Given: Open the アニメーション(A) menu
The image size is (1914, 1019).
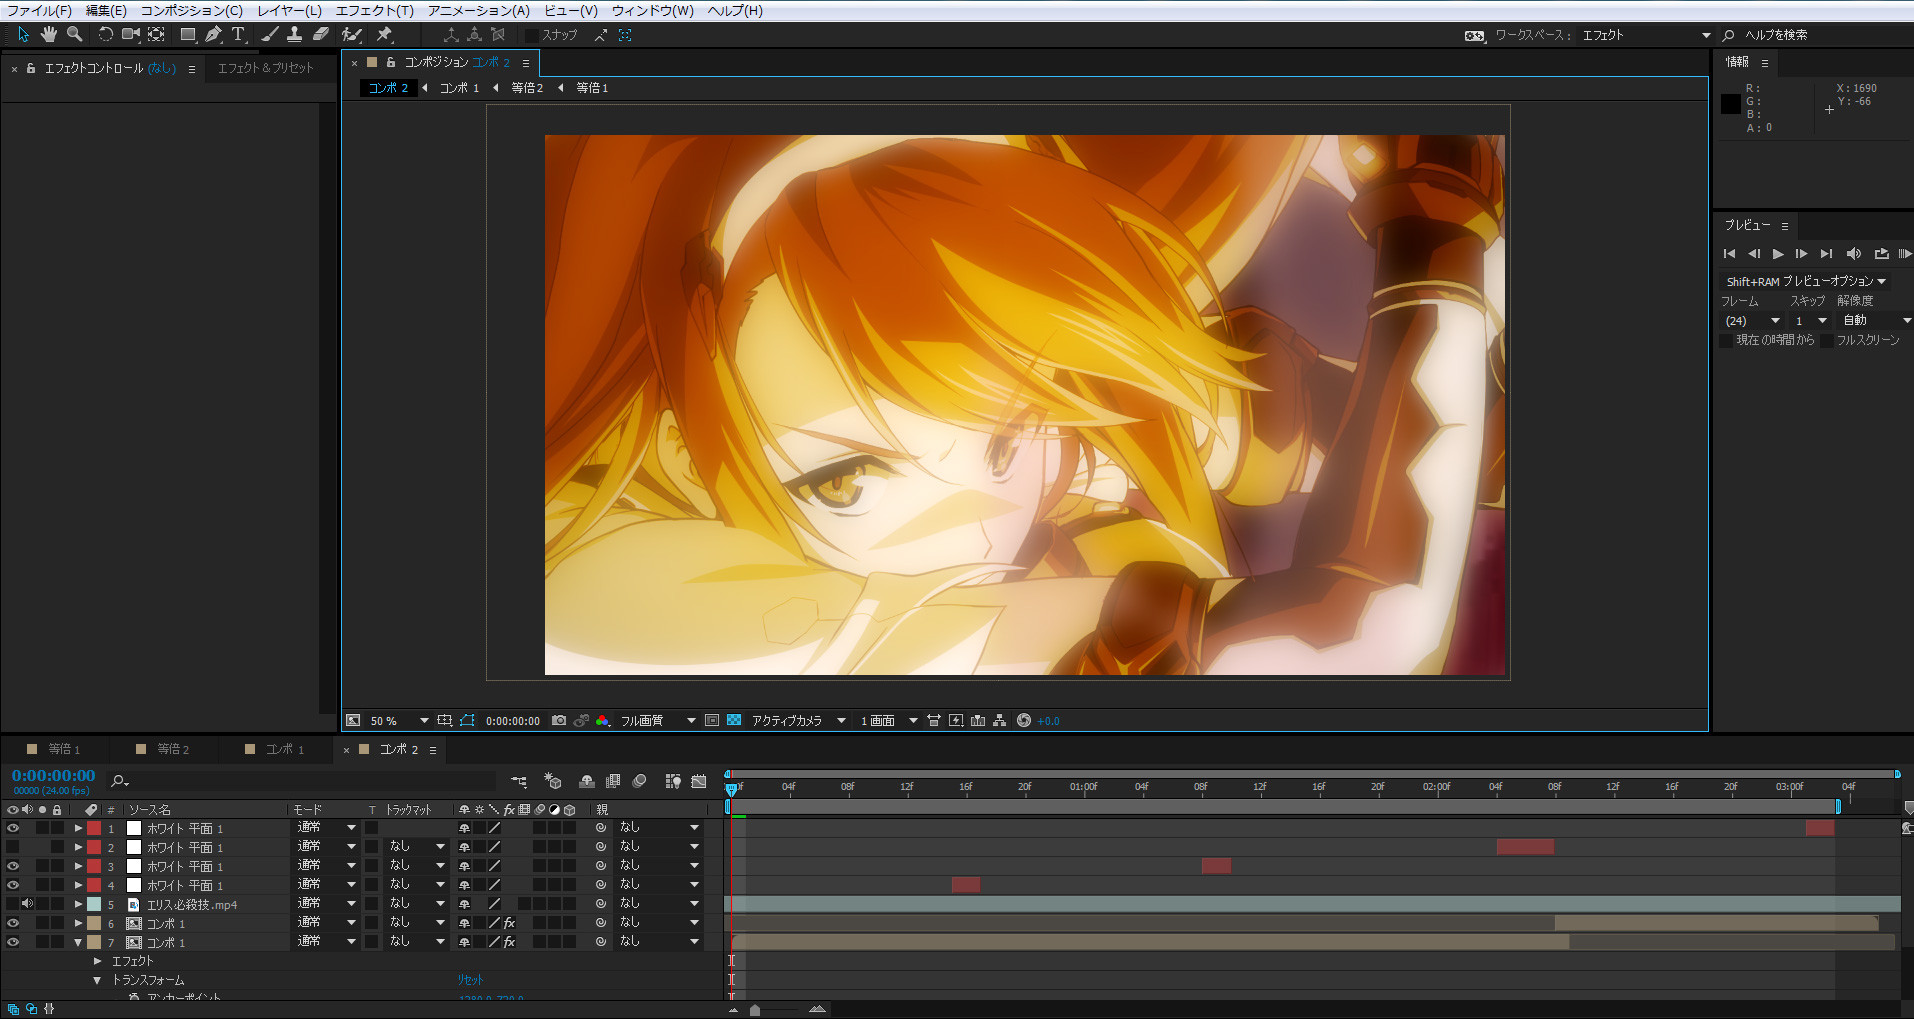Looking at the screenshot, I should [x=479, y=10].
